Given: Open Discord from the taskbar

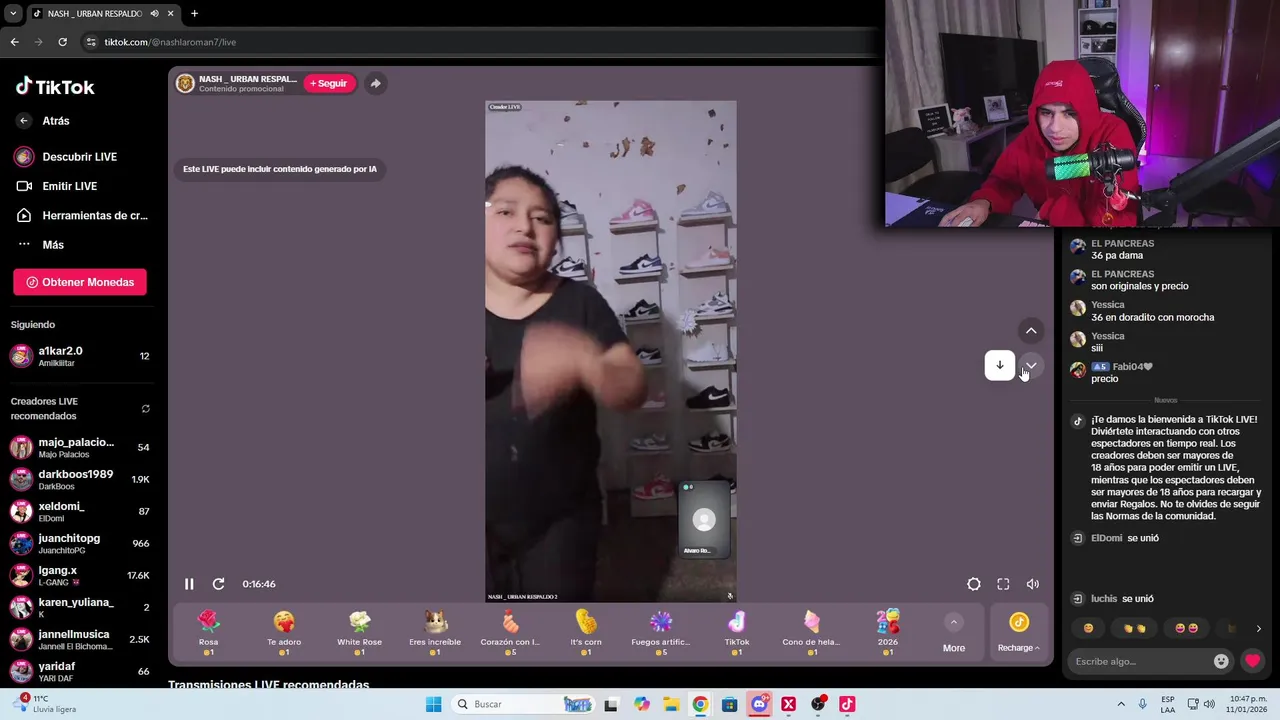Looking at the screenshot, I should point(759,704).
